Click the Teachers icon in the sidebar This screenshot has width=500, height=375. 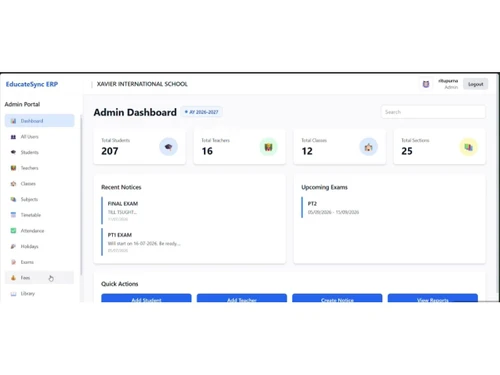tap(13, 168)
